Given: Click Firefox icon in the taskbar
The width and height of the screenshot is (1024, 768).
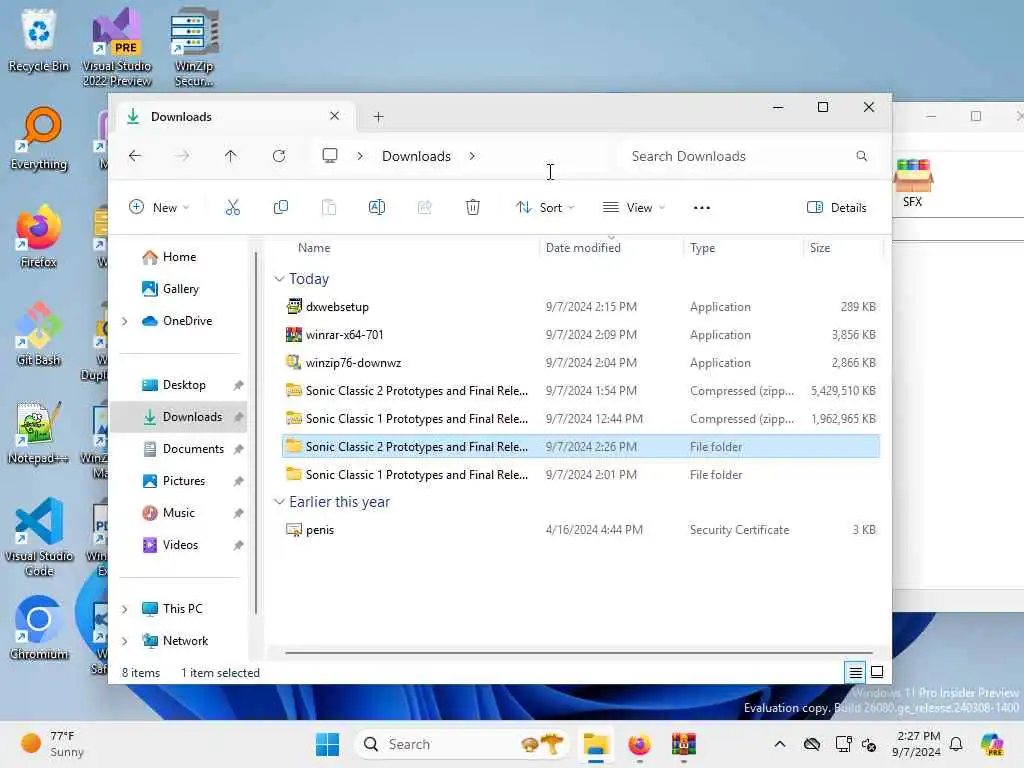Looking at the screenshot, I should pyautogui.click(x=639, y=744).
